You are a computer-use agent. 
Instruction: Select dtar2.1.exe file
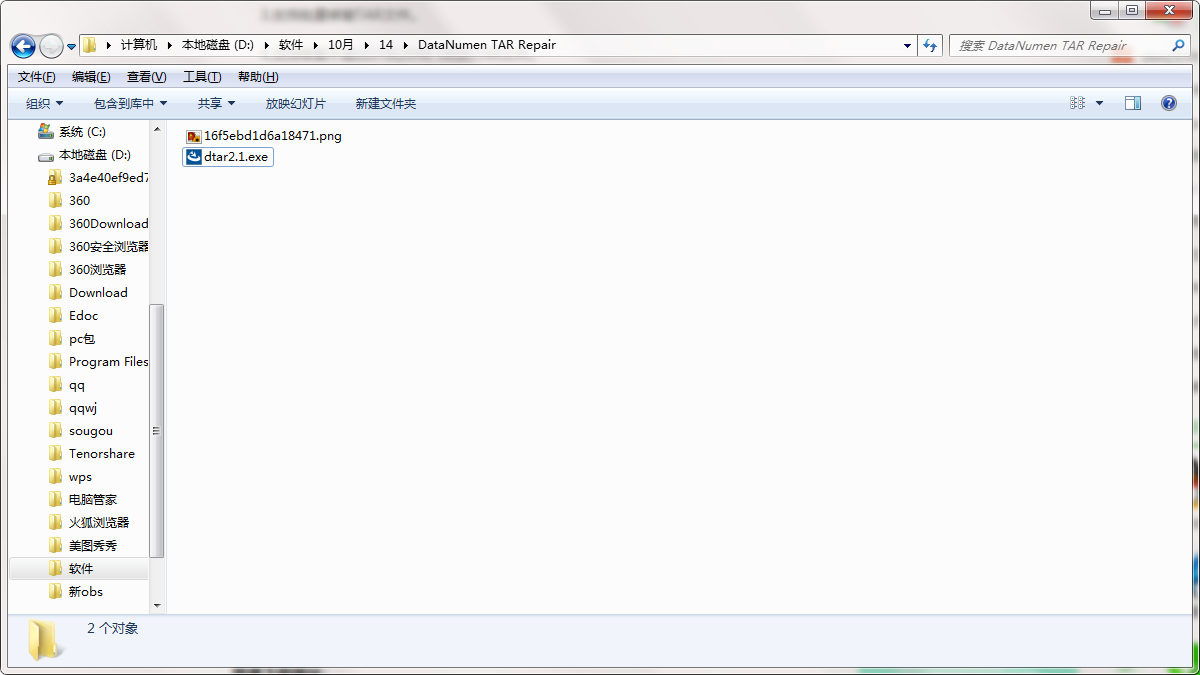pos(228,157)
